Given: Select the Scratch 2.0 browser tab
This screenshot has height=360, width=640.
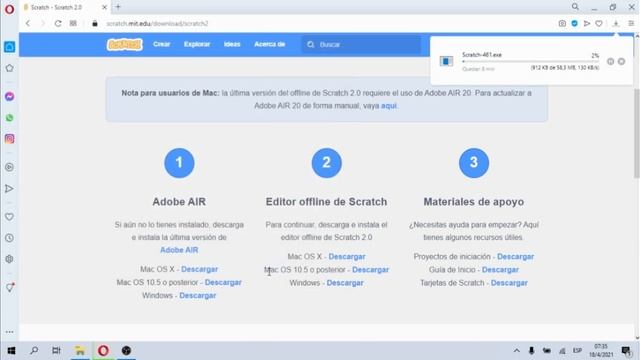Looking at the screenshot, I should click(x=65, y=7).
